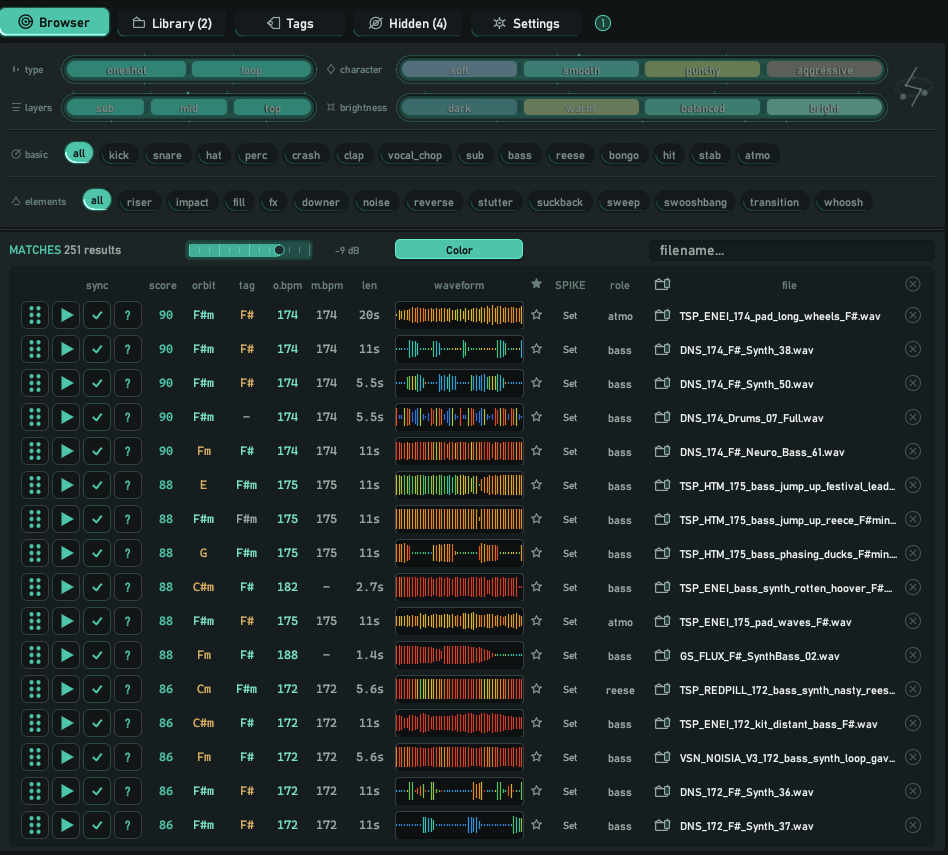Screen dimensions: 948x855
Task: Click Set for DNS_174_F#_Synth_38.wav
Action: [x=570, y=349]
